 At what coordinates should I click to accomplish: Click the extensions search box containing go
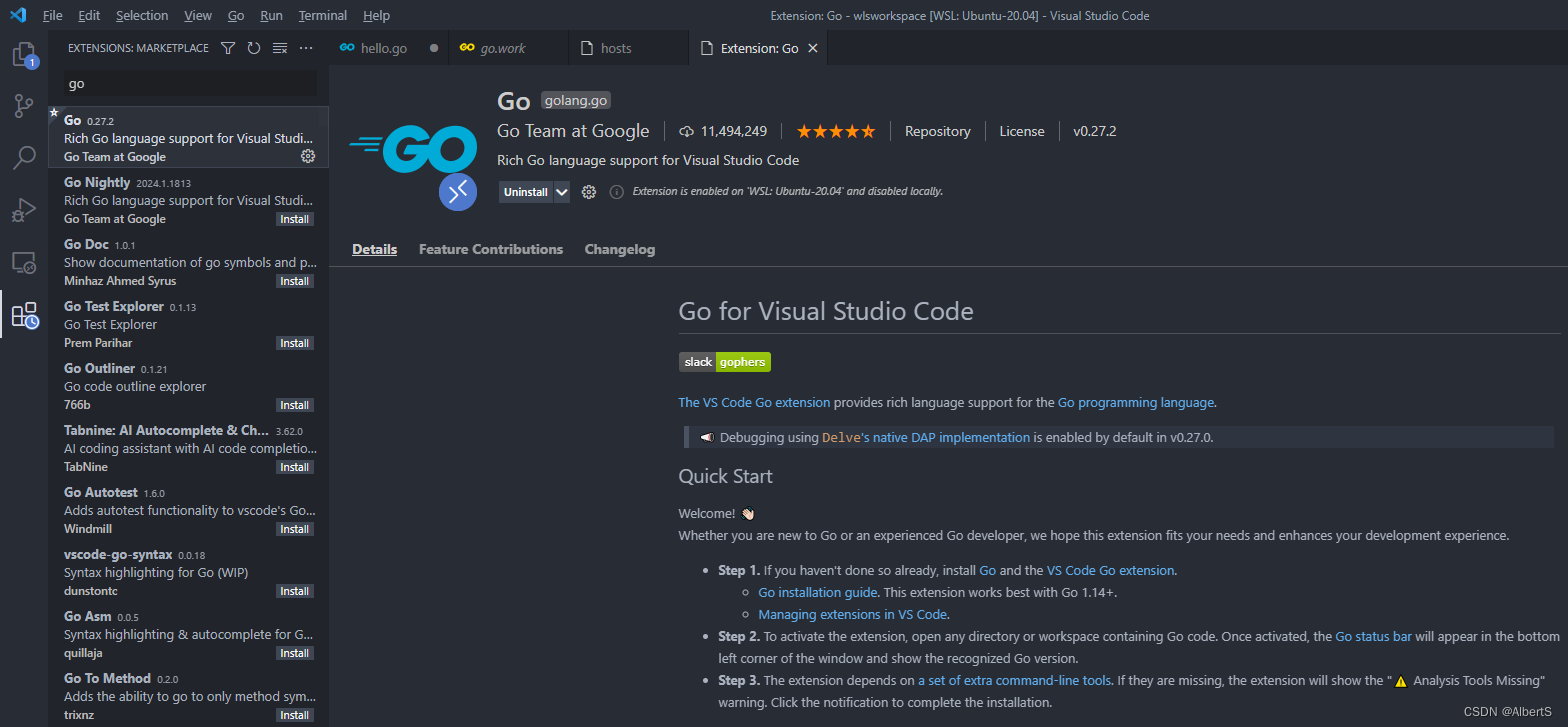coord(190,84)
